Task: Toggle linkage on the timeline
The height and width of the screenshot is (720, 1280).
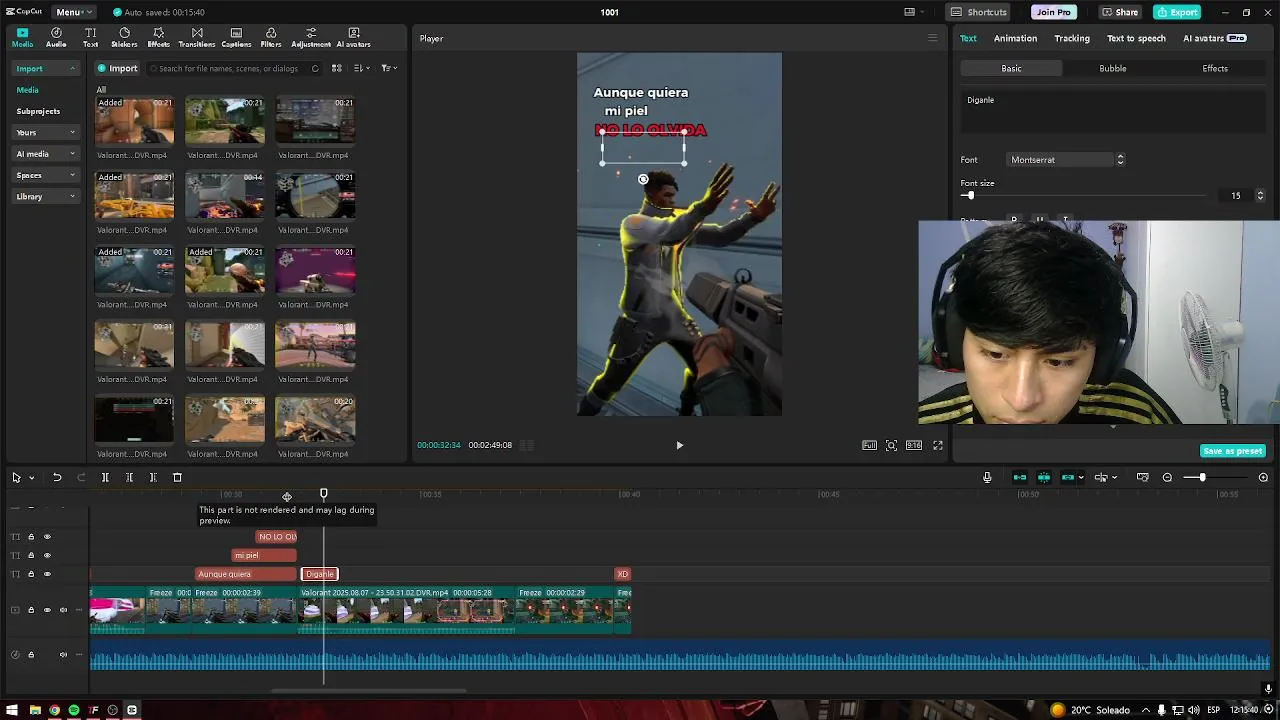Action: point(1068,478)
